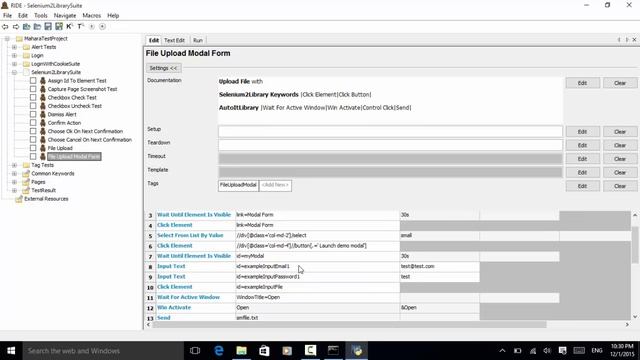Tick checkbox for Confirm Action

coord(33,123)
